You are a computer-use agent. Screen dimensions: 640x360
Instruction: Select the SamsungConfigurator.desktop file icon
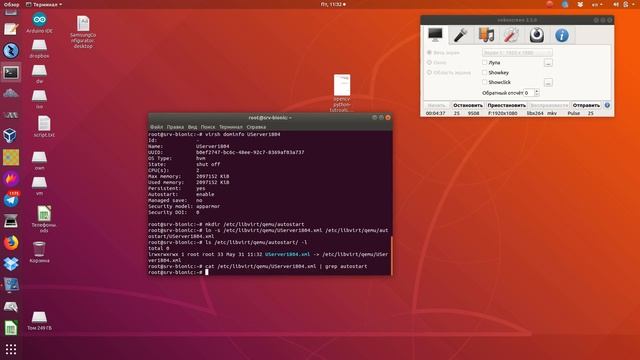point(83,32)
